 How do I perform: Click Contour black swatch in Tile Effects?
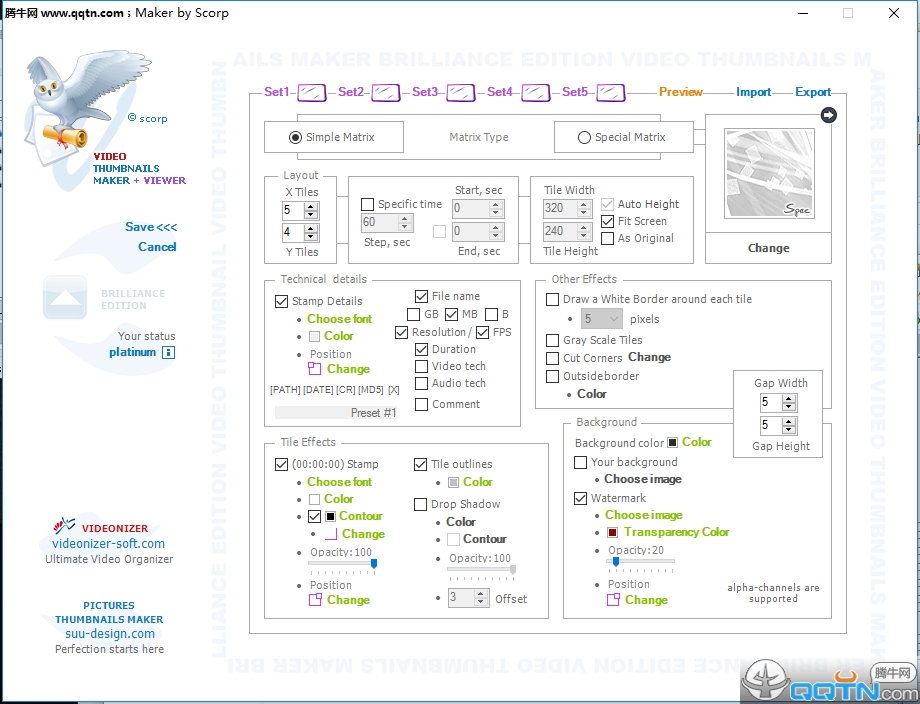pyautogui.click(x=330, y=516)
